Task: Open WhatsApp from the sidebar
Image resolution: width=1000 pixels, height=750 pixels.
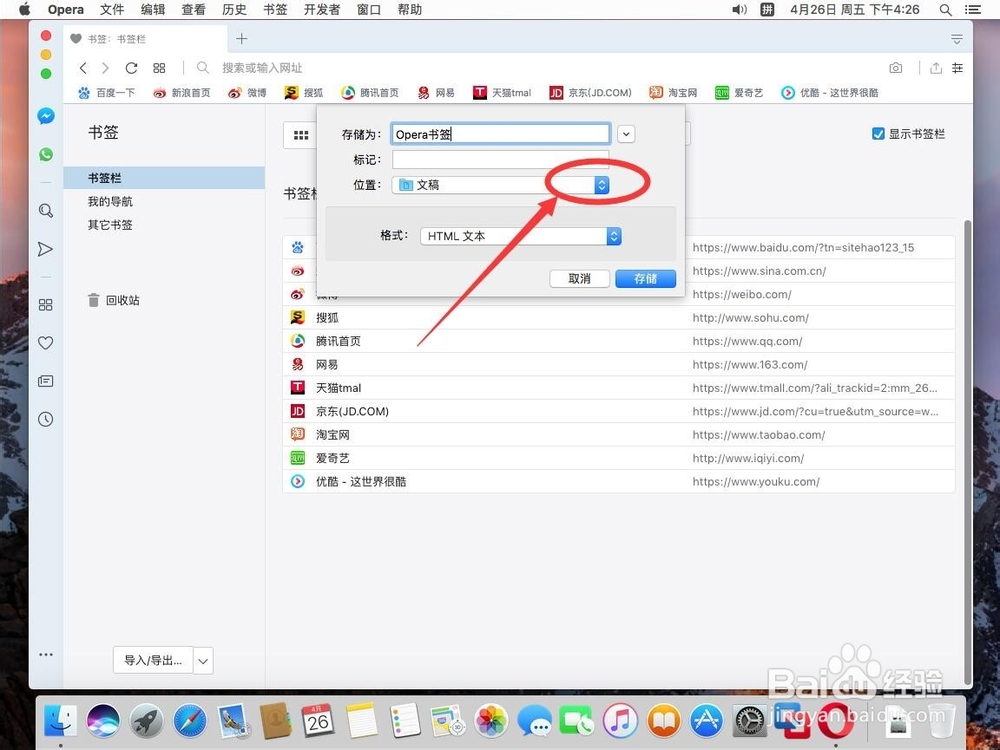Action: (46, 155)
